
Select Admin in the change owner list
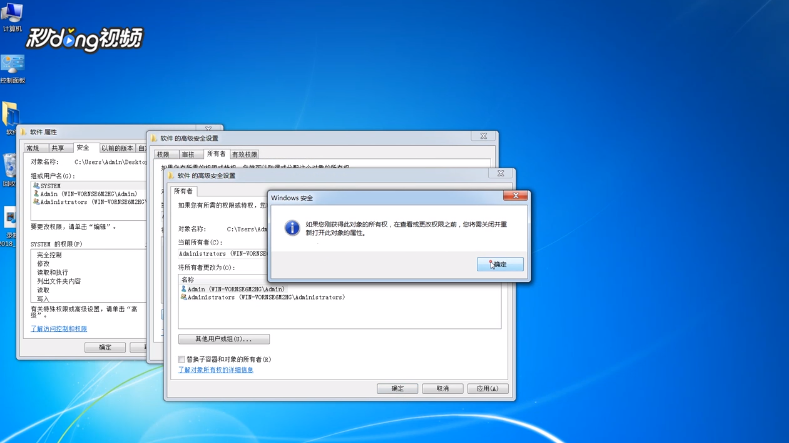tap(233, 289)
